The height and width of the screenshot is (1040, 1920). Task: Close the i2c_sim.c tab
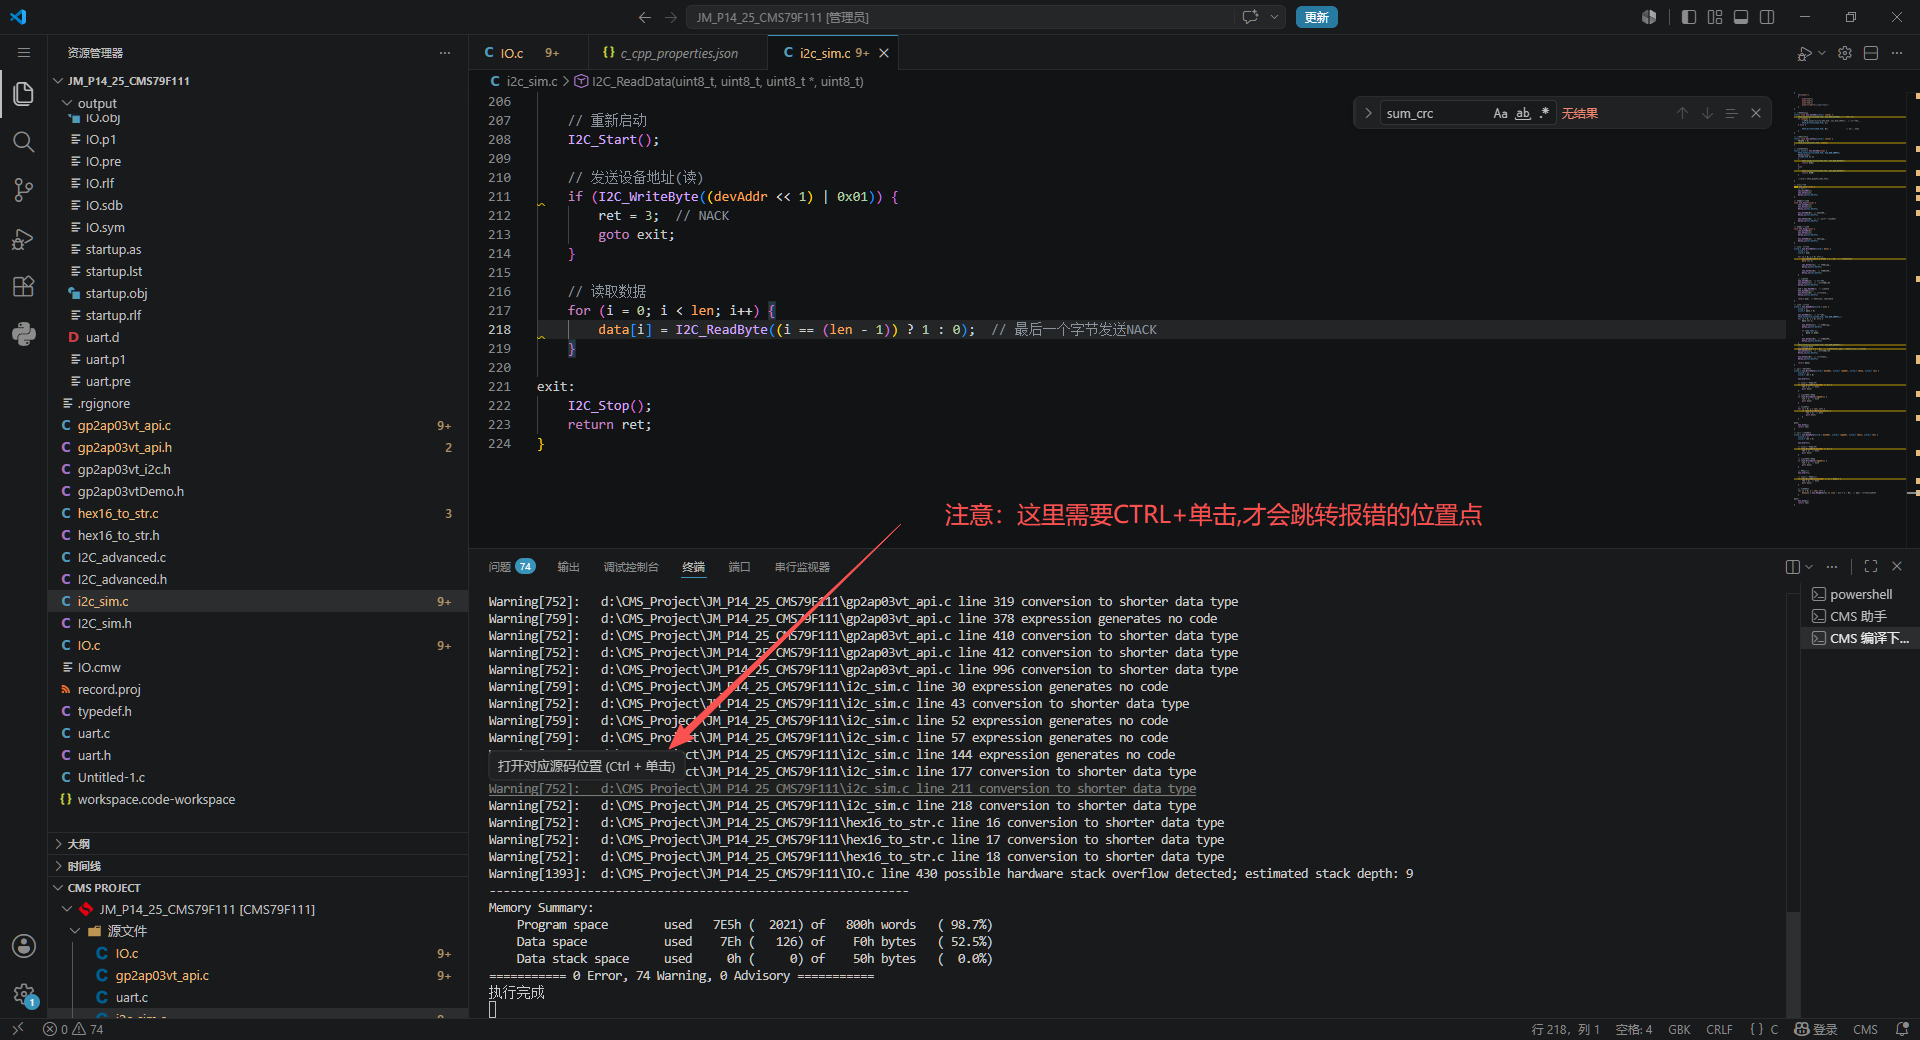click(884, 53)
